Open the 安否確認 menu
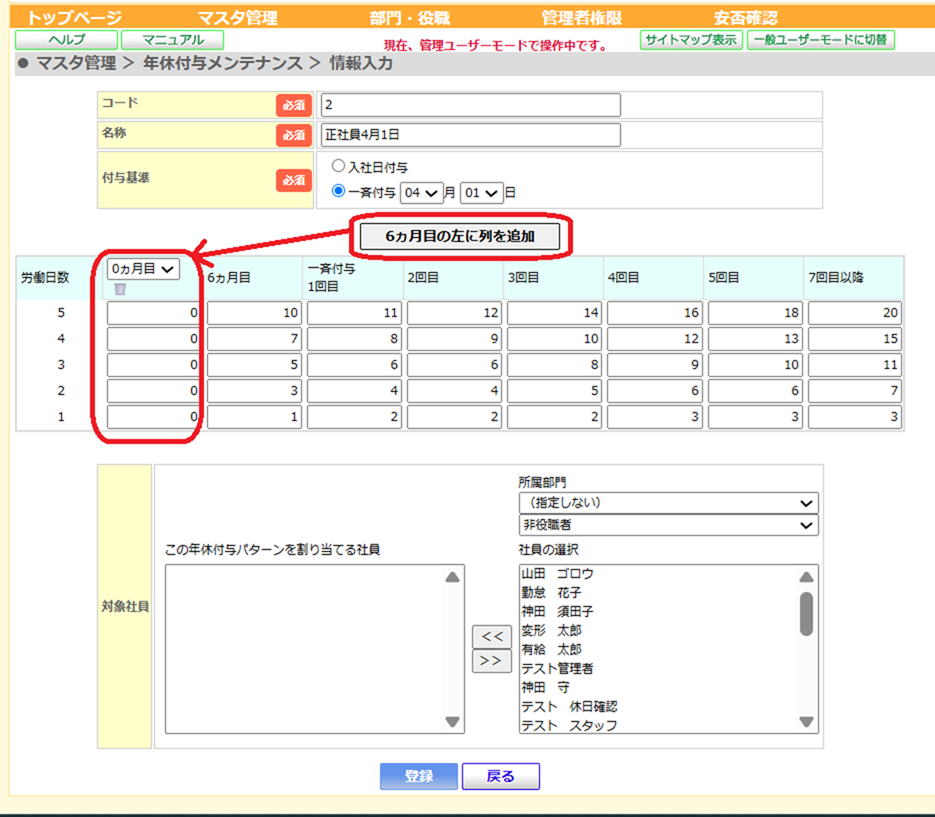935x817 pixels. point(745,18)
